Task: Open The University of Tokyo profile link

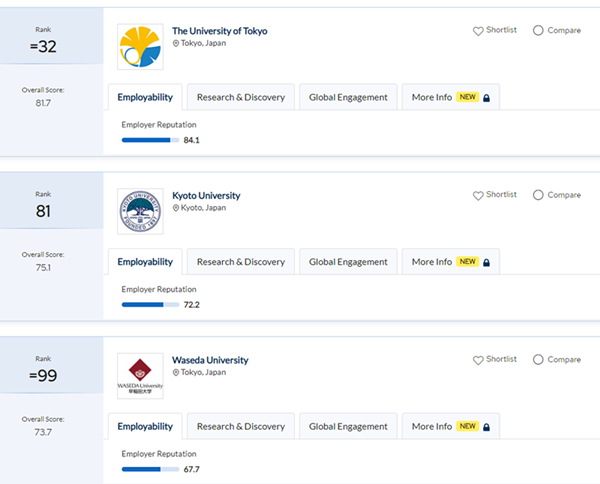Action: coord(220,31)
